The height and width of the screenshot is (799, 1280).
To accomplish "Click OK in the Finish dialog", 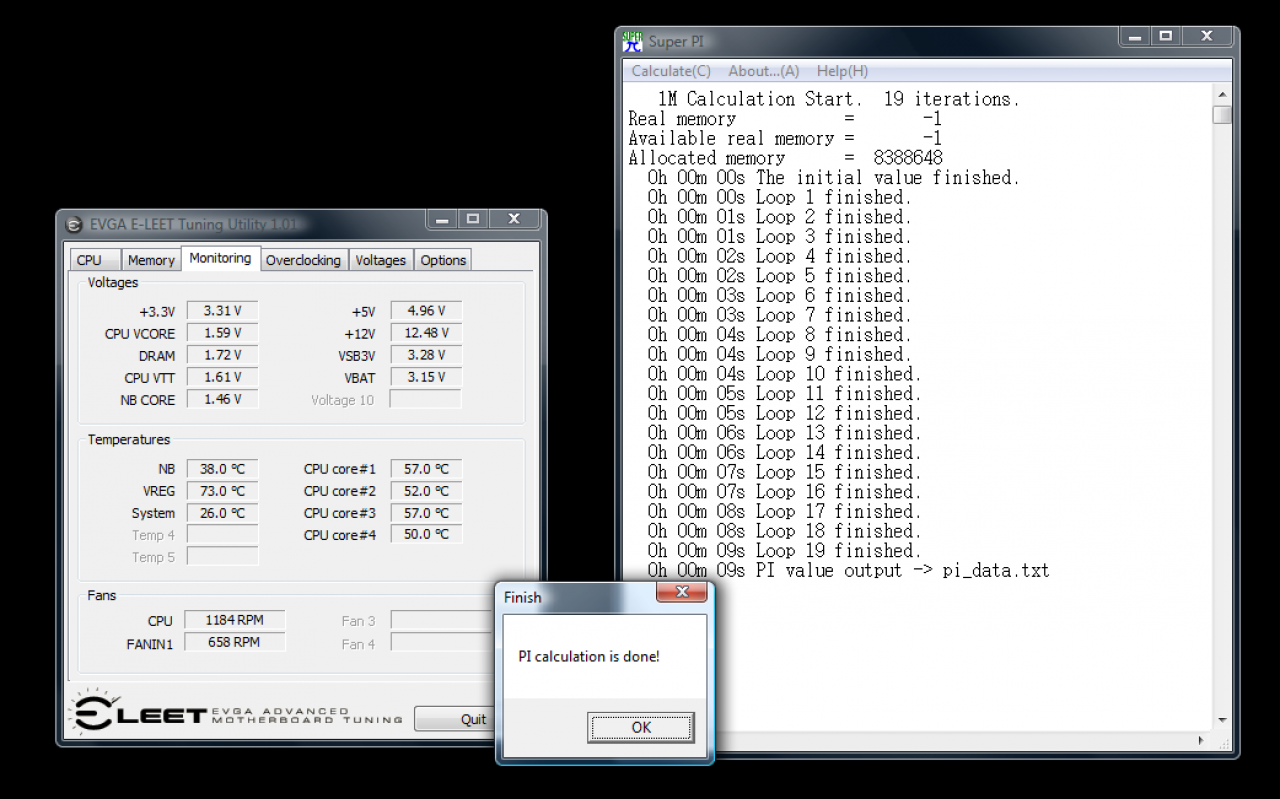I will (641, 727).
